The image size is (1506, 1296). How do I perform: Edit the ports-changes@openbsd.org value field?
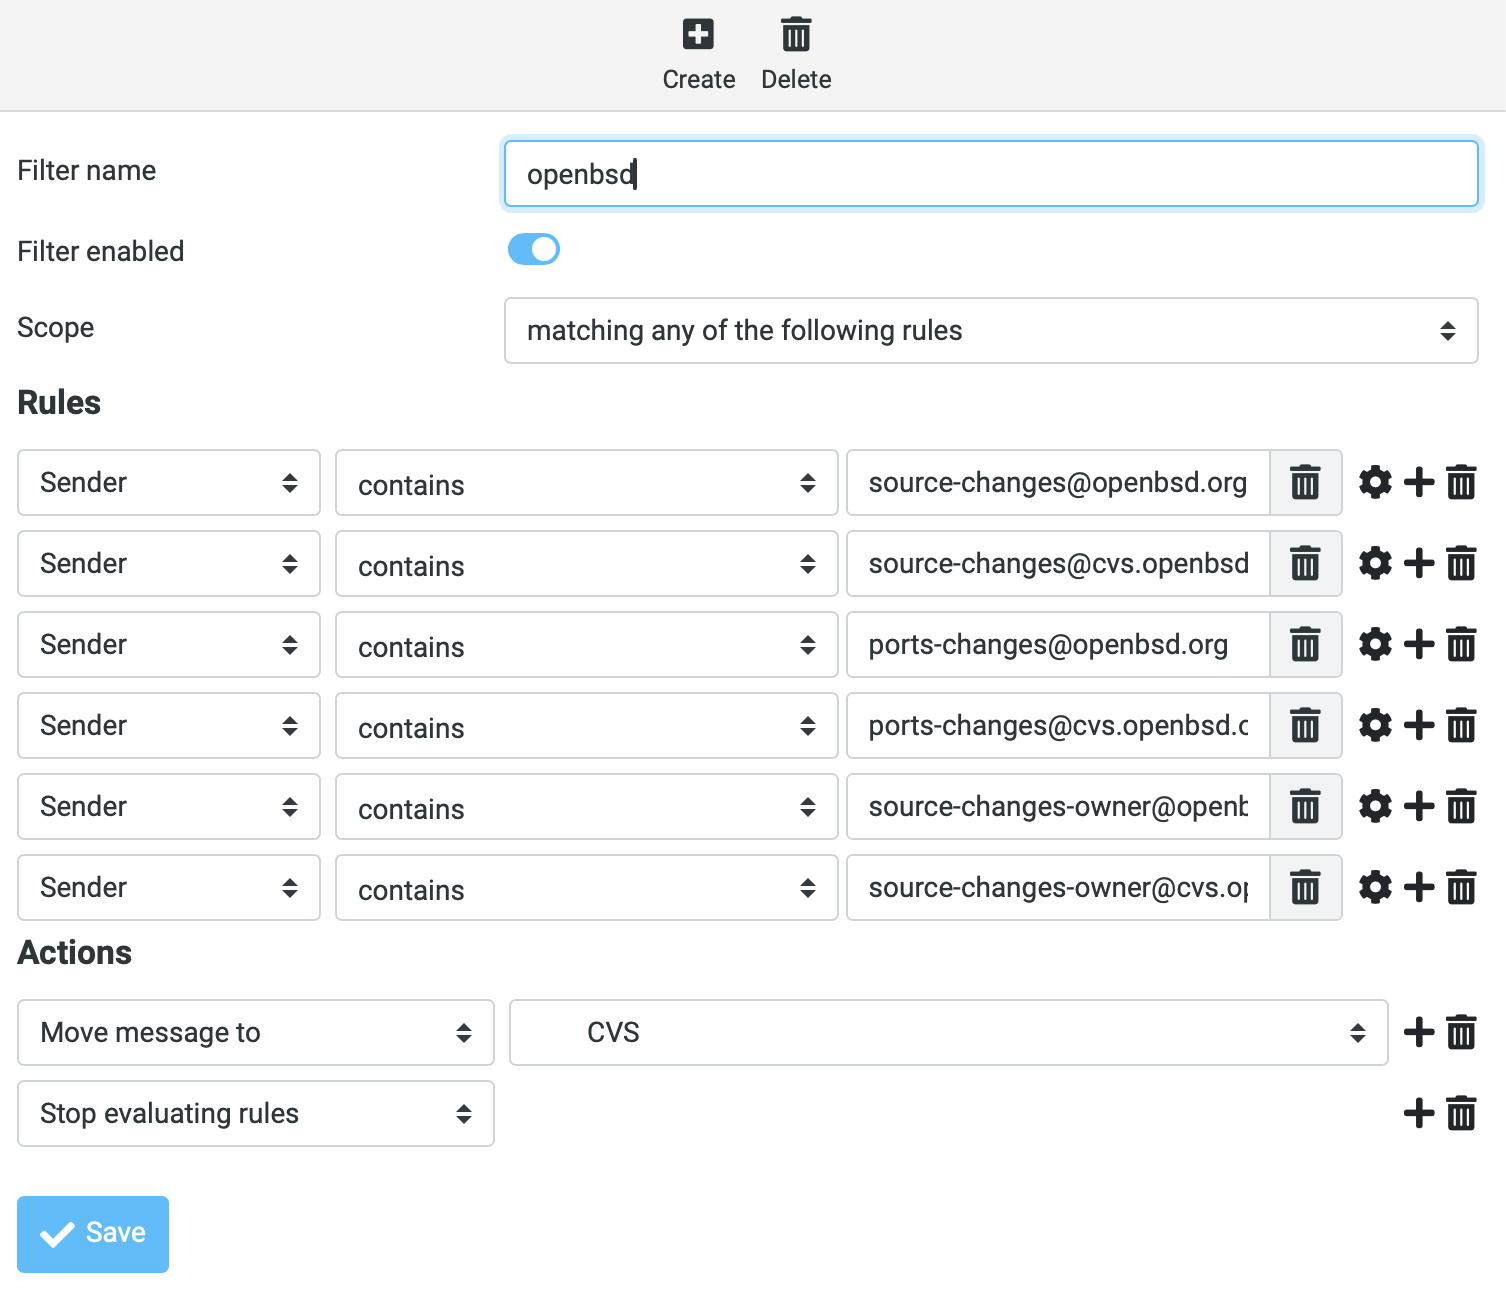[1058, 644]
